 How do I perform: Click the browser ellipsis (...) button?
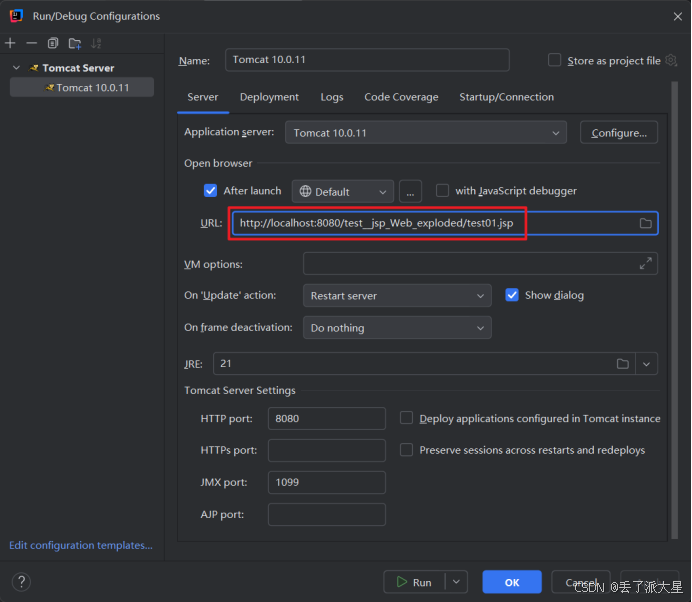point(410,192)
